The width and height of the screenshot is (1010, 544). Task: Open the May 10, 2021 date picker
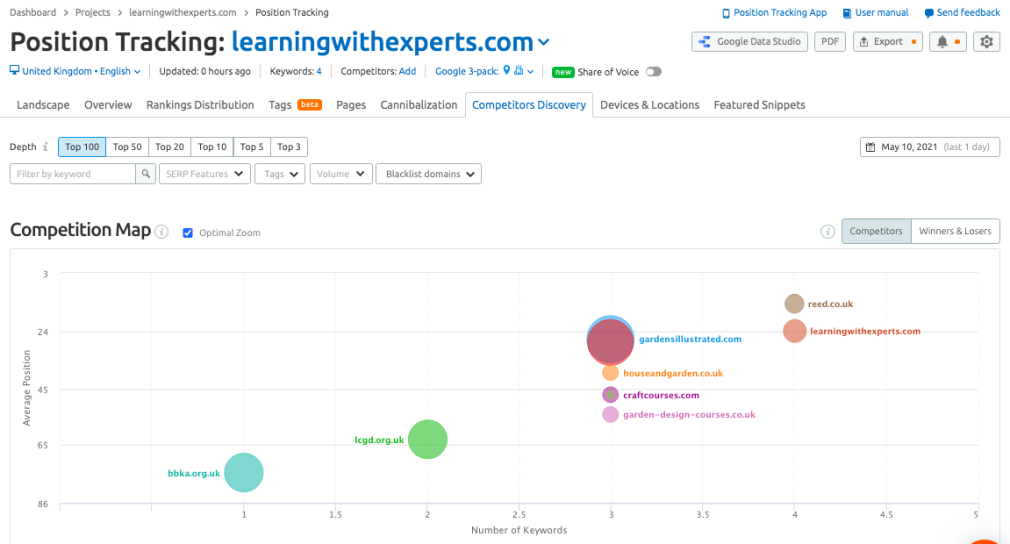pos(929,147)
